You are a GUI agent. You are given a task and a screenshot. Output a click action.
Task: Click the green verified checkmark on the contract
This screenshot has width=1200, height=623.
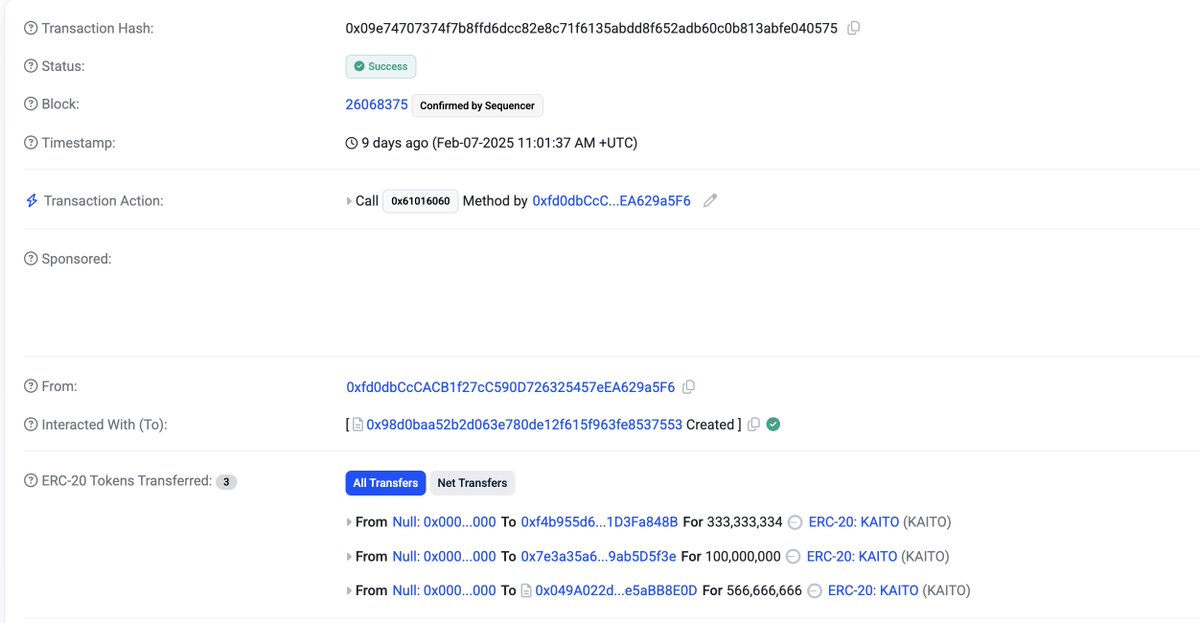pyautogui.click(x=772, y=423)
